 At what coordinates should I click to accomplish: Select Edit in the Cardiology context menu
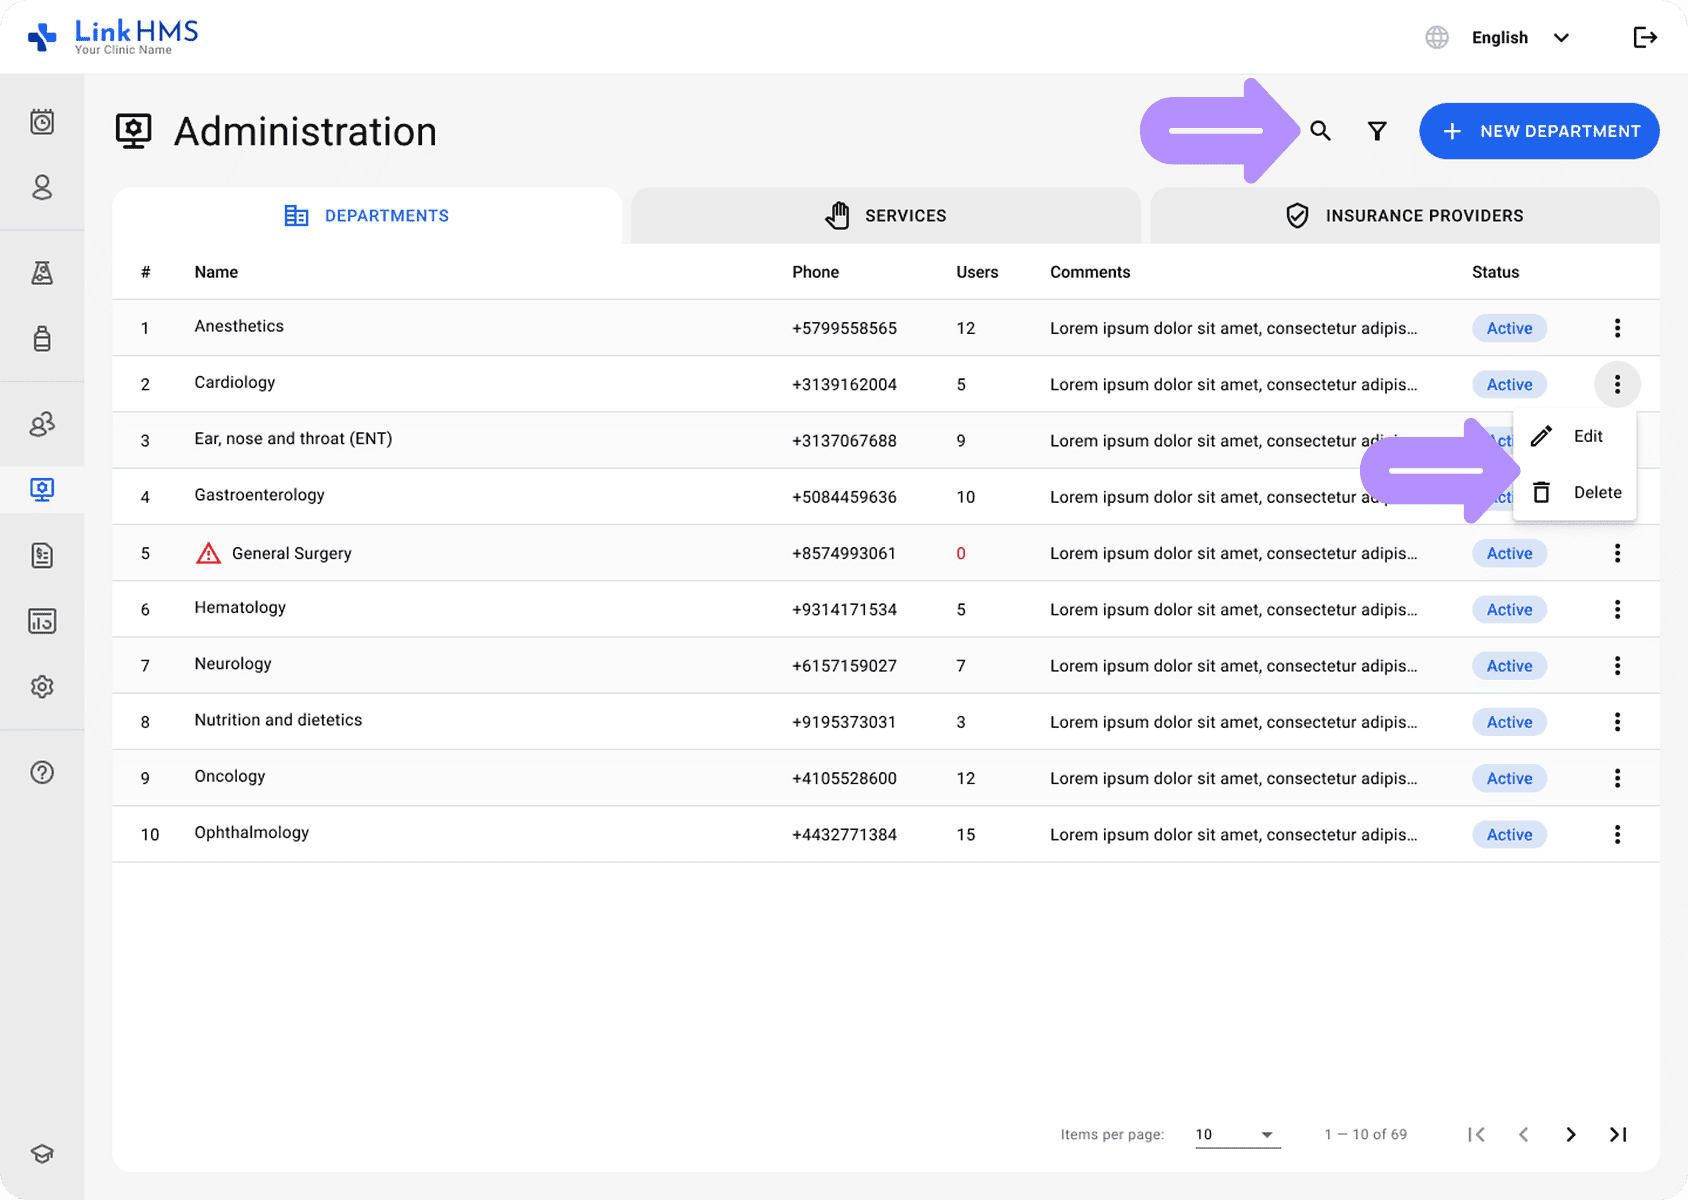[x=1588, y=436]
